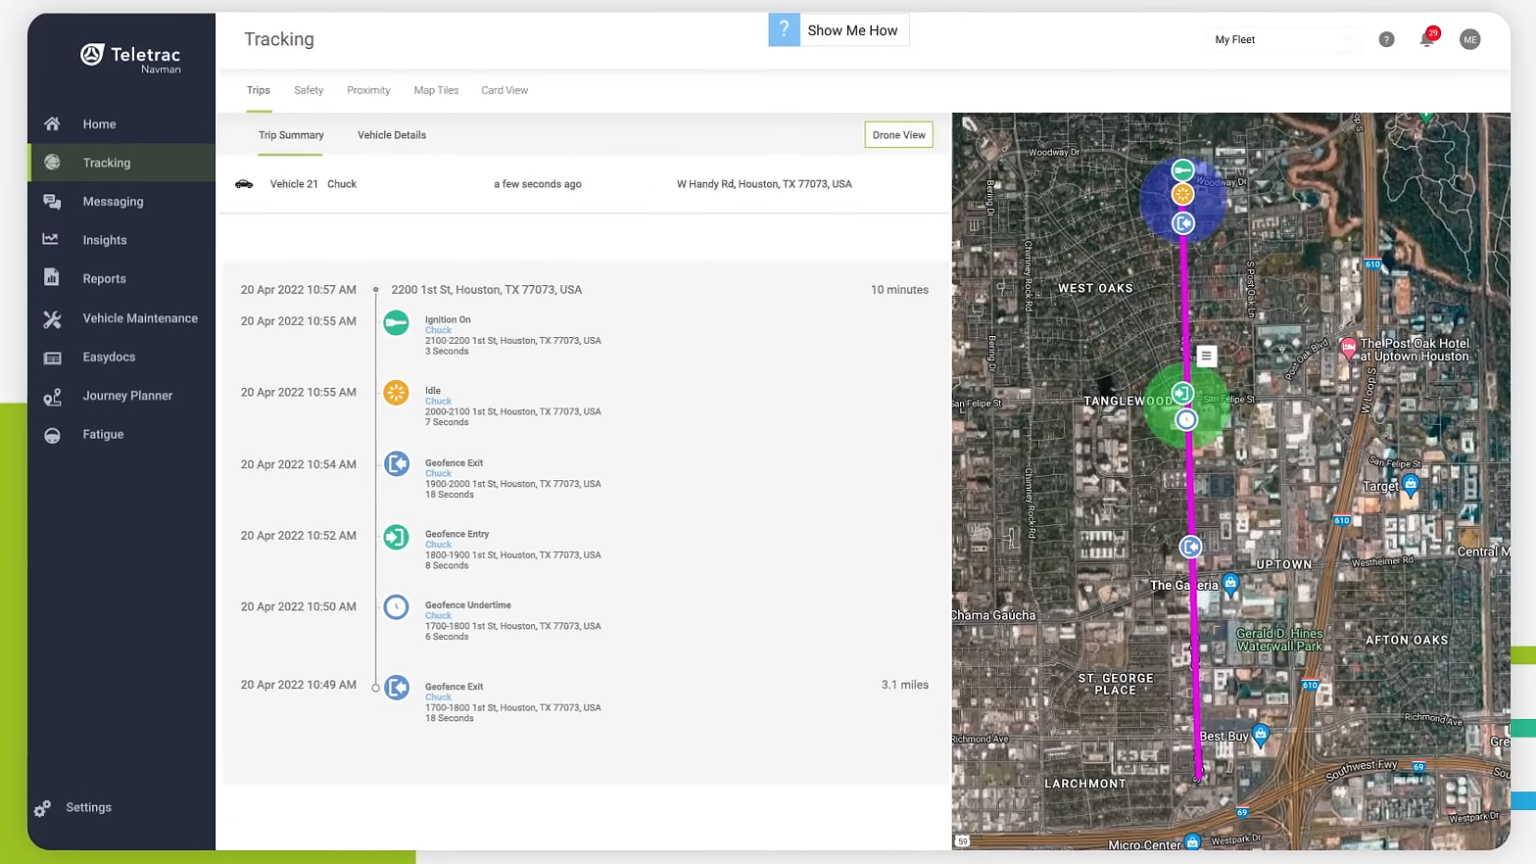1536x864 pixels.
Task: Click the Vehicle 21 car icon
Action: pyautogui.click(x=244, y=184)
